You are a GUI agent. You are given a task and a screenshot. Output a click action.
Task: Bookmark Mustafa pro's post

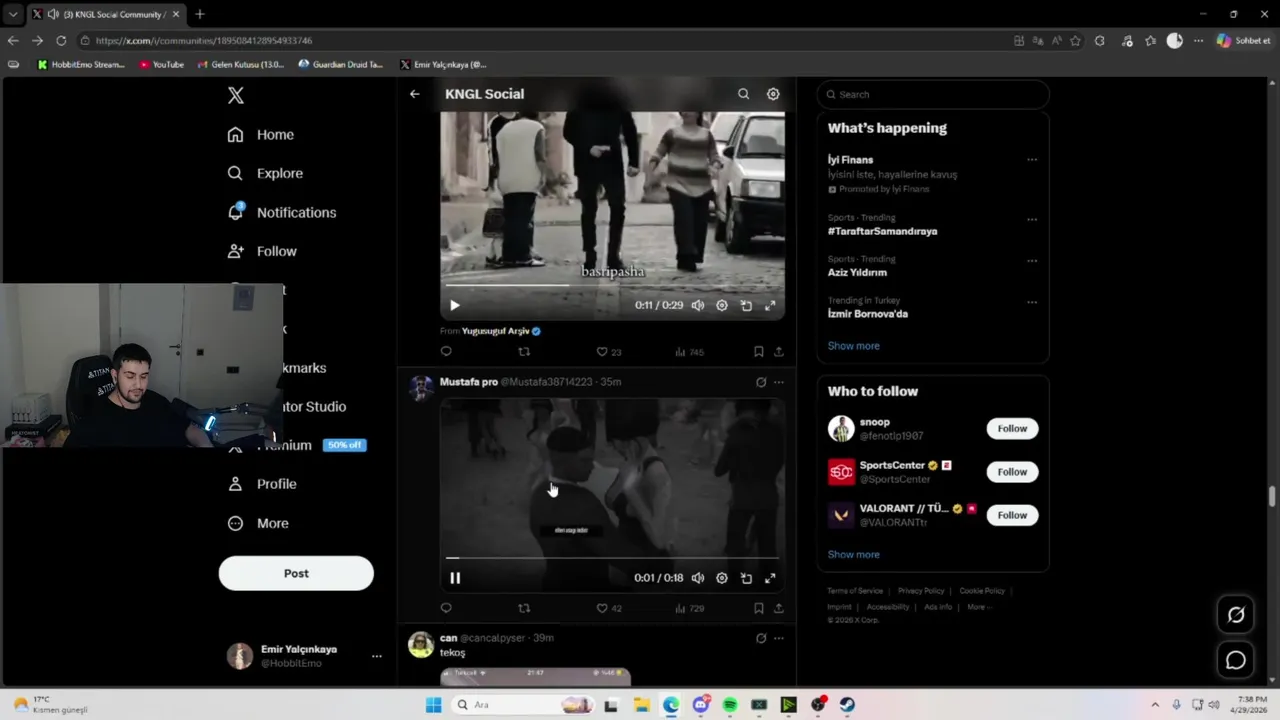759,608
